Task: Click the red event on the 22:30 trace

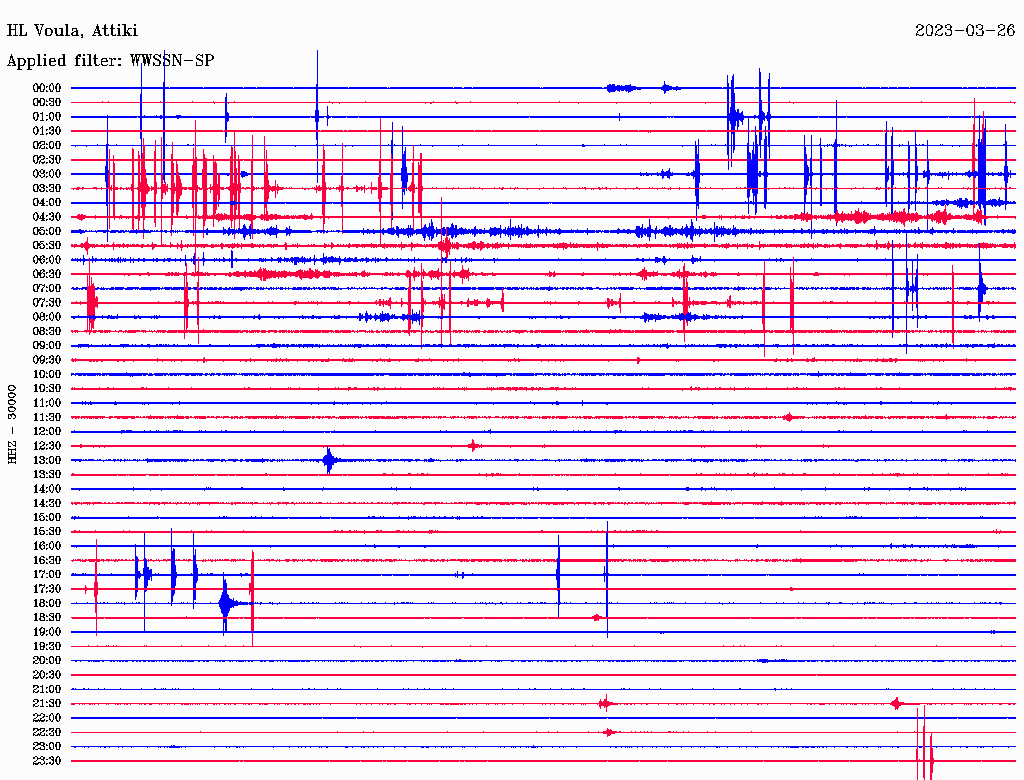Action: (609, 733)
